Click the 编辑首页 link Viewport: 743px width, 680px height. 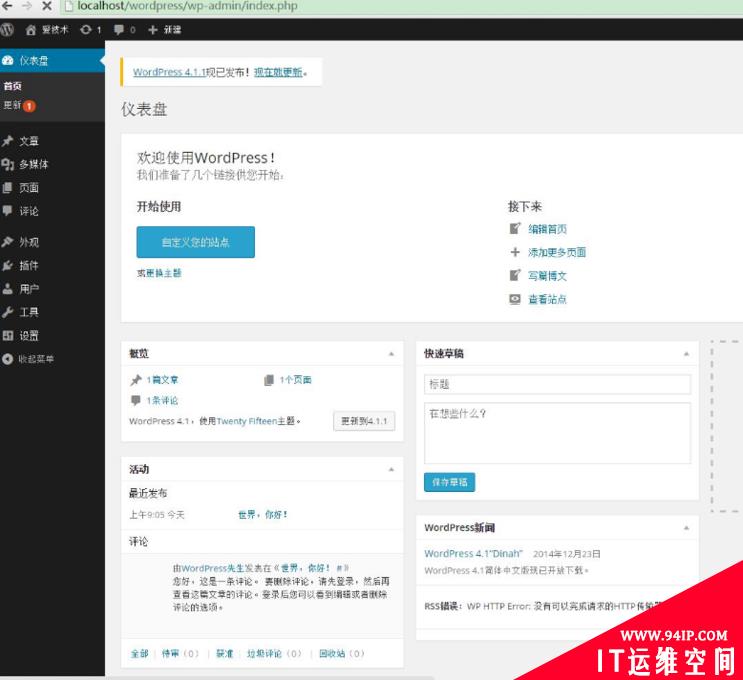pyautogui.click(x=548, y=229)
